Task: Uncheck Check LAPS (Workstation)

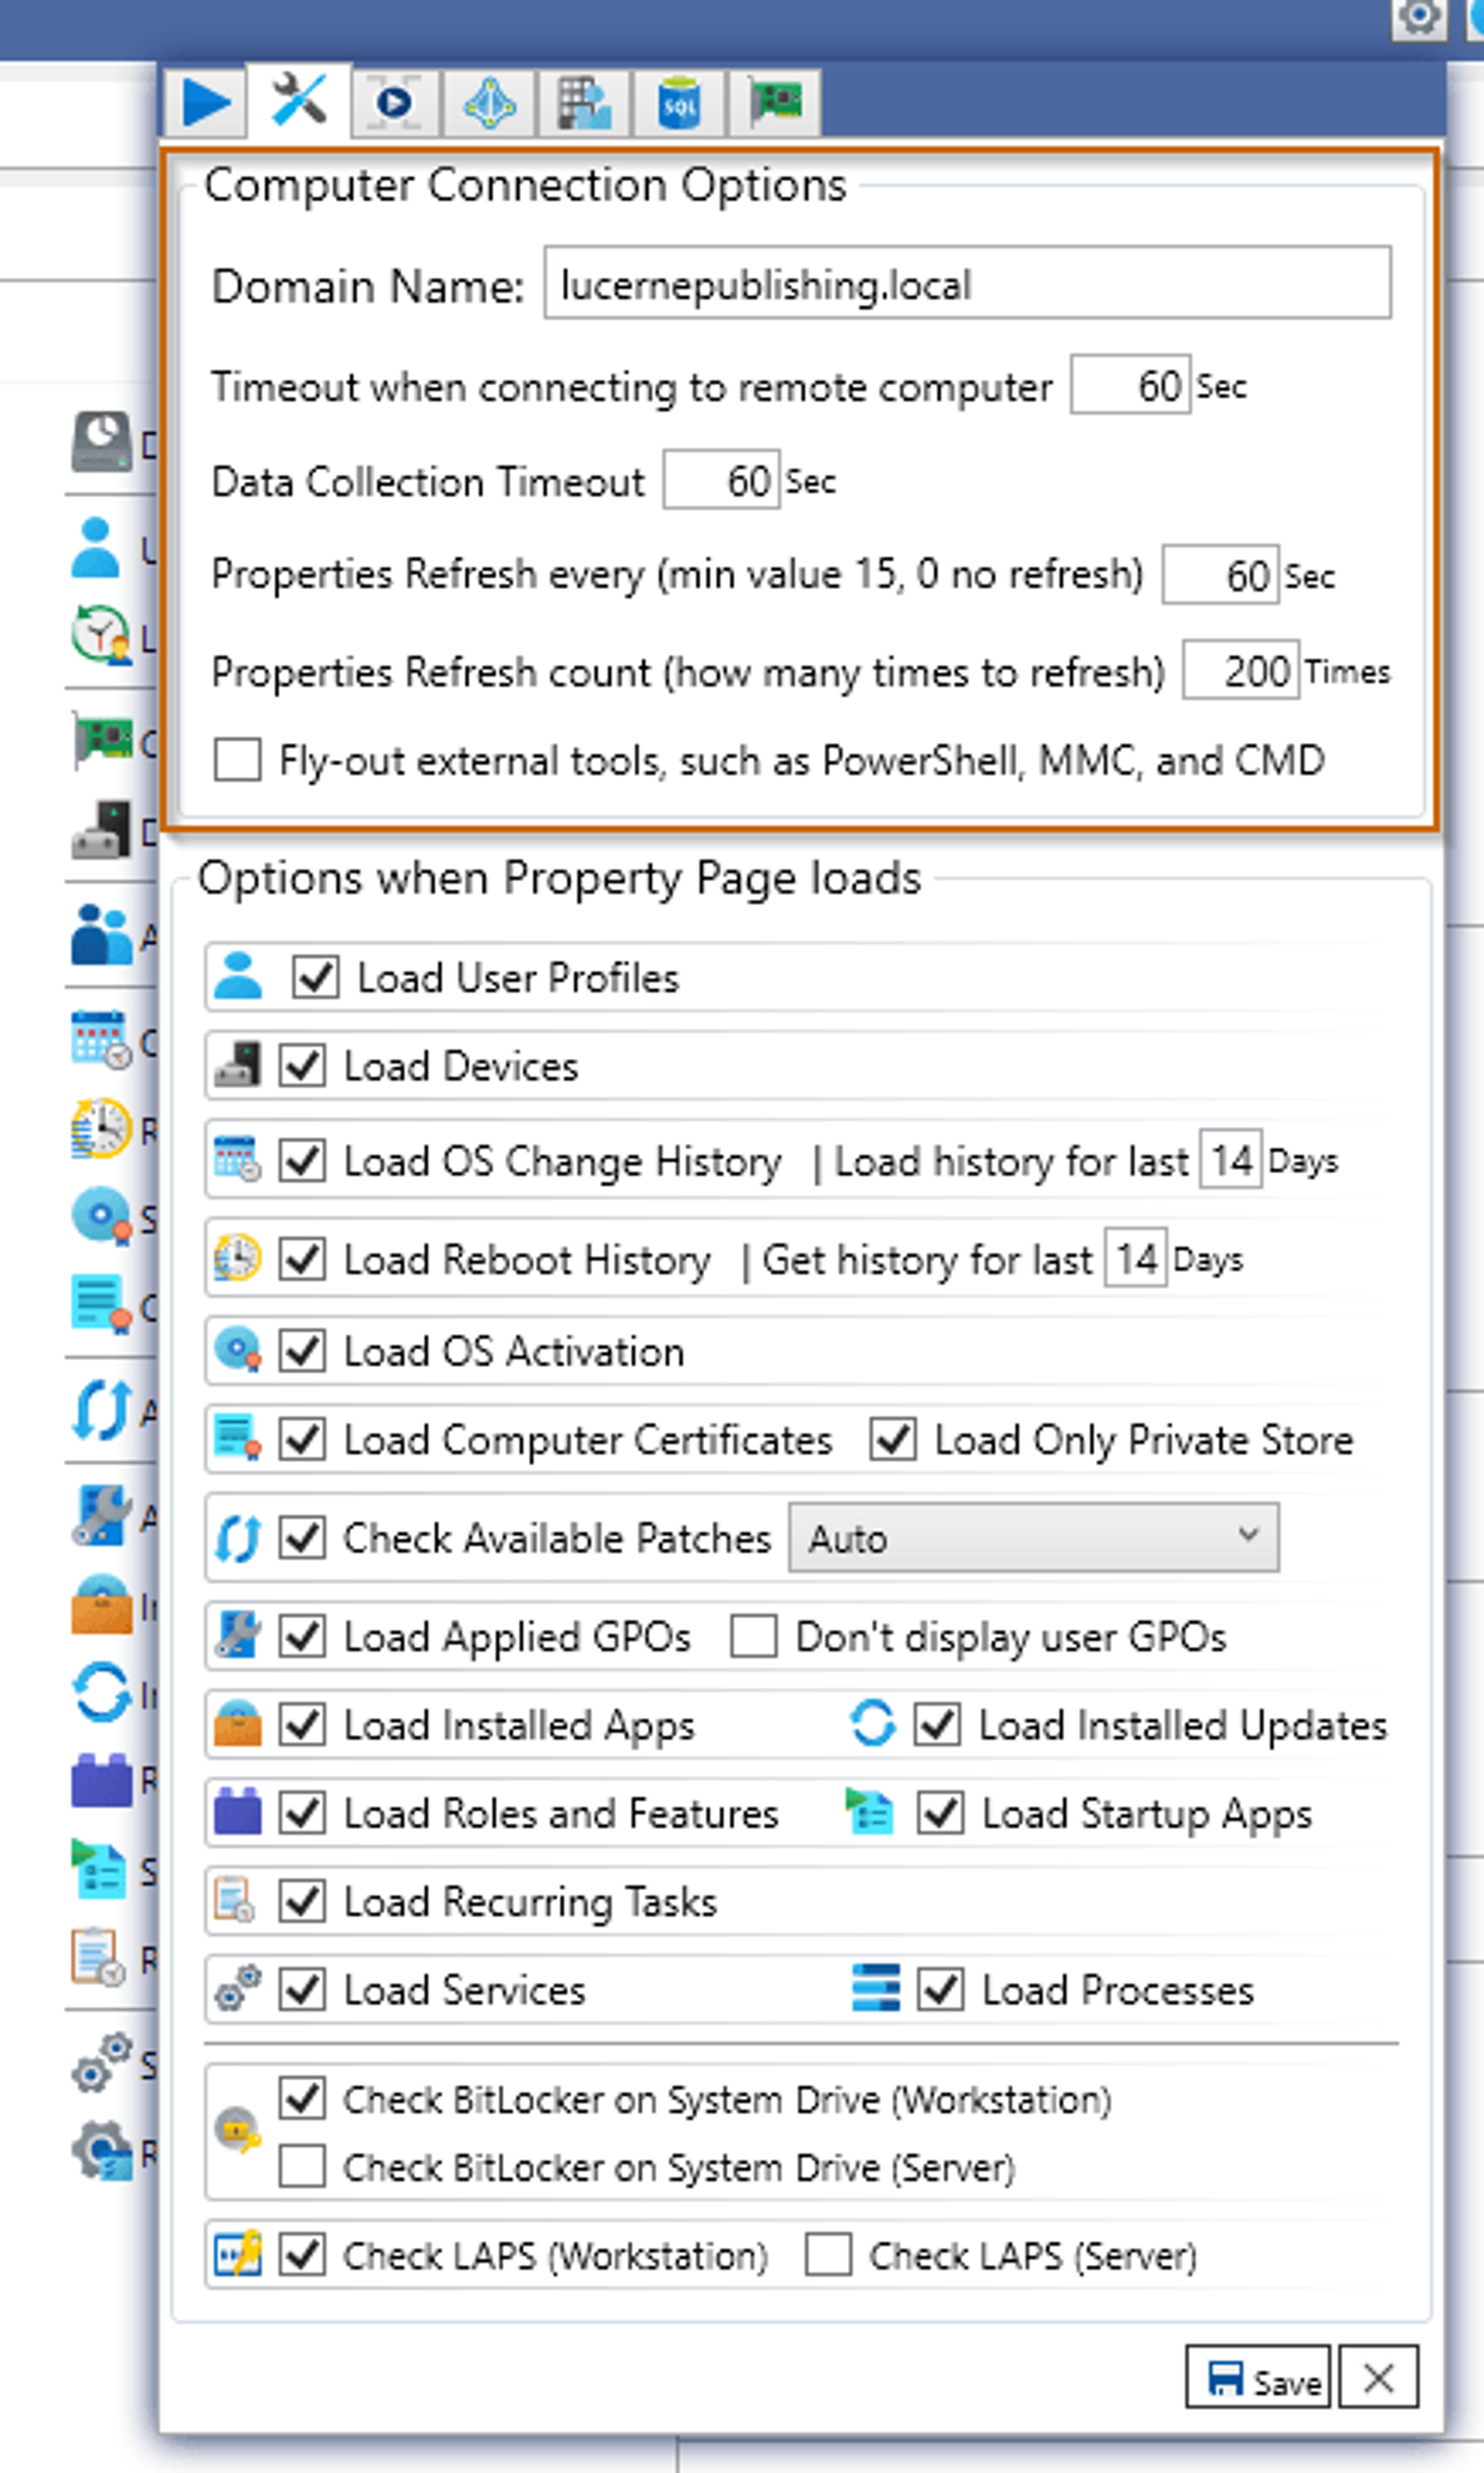Action: coord(302,2254)
